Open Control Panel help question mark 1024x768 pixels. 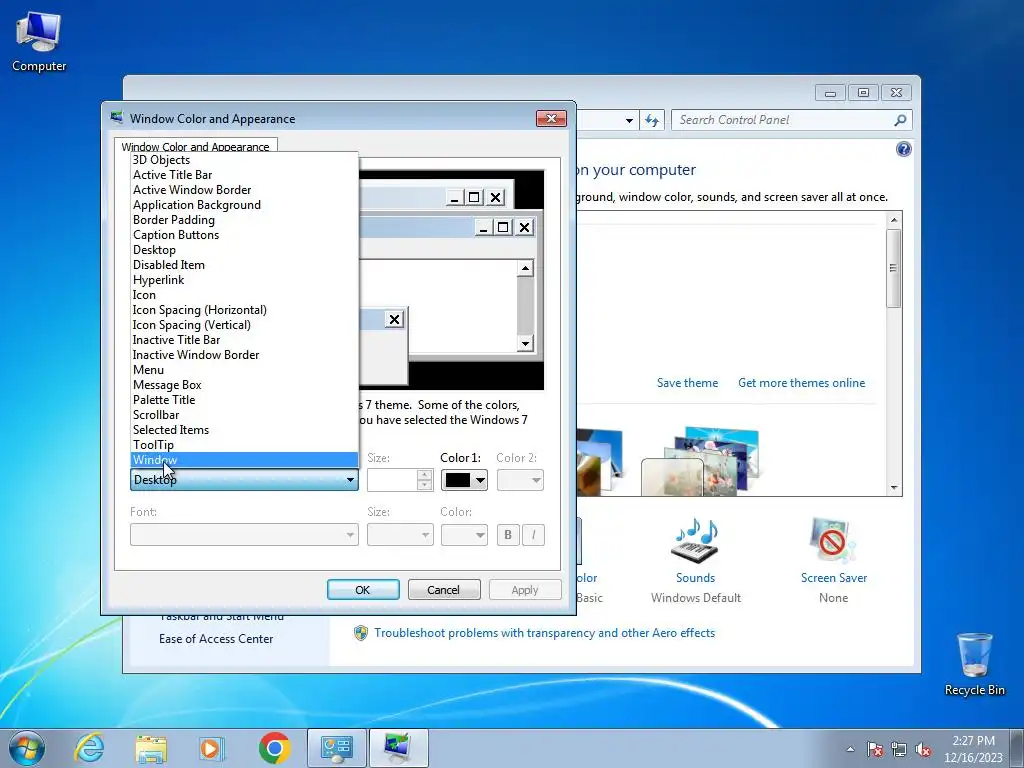pyautogui.click(x=903, y=150)
